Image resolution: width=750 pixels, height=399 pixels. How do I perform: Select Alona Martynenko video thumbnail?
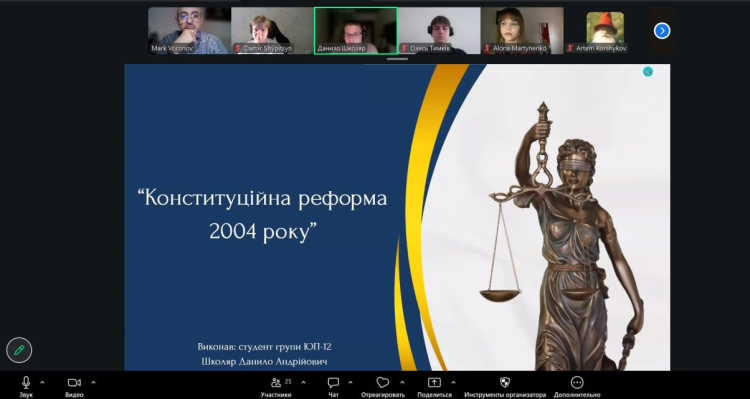[522, 31]
